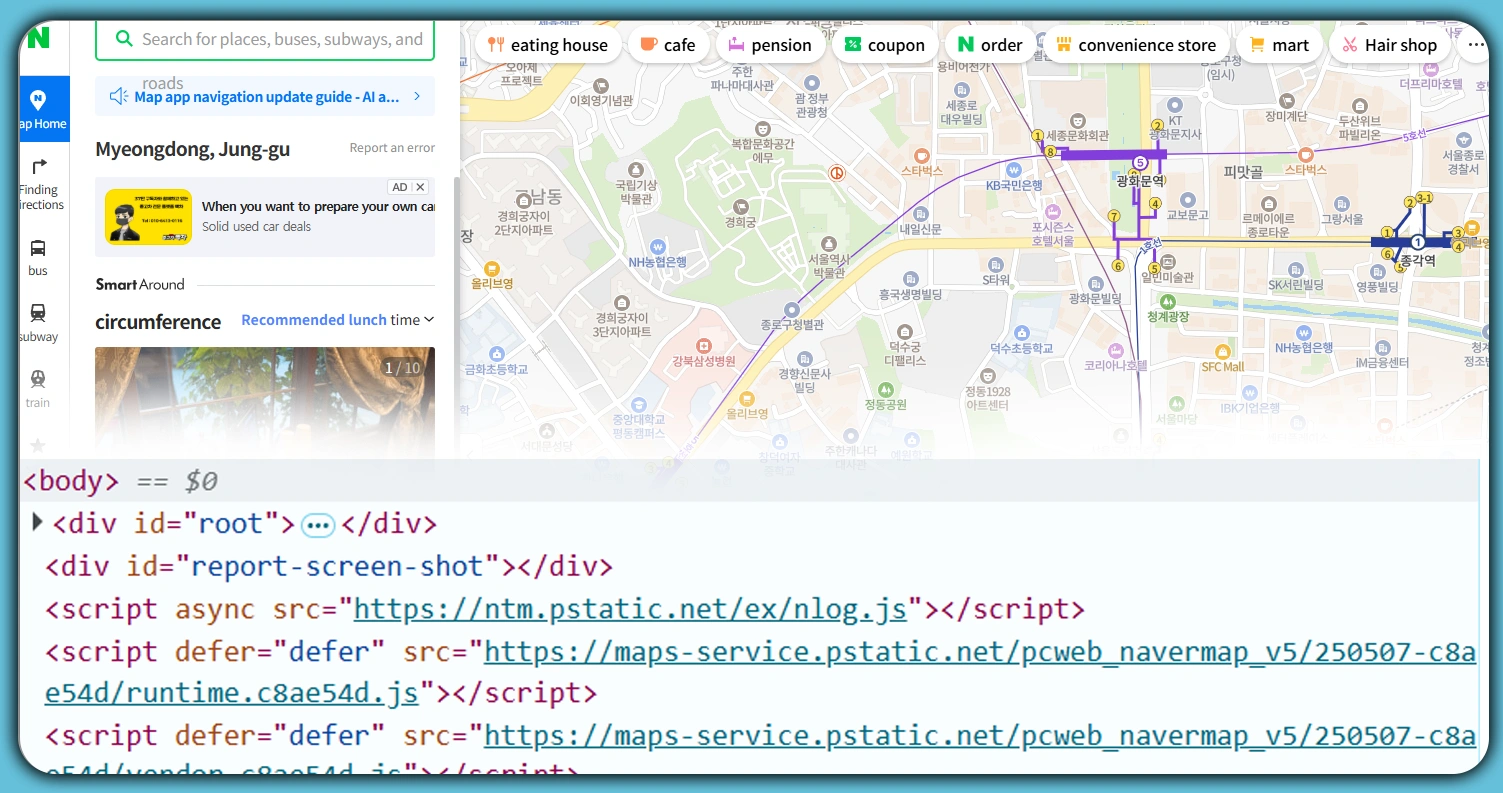Screen dimensions: 1503x793
Task: Click the magnifier icon in search bar
Action: [x=124, y=38]
